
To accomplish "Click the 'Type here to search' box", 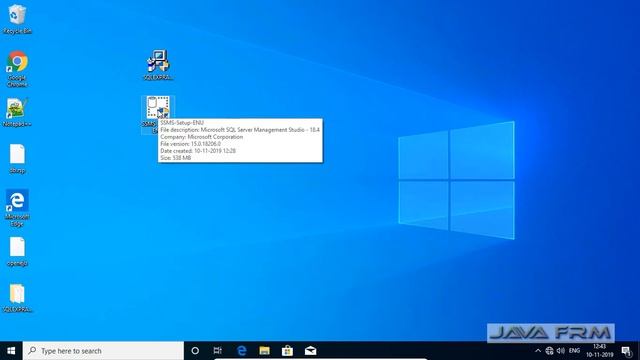I will 103,351.
